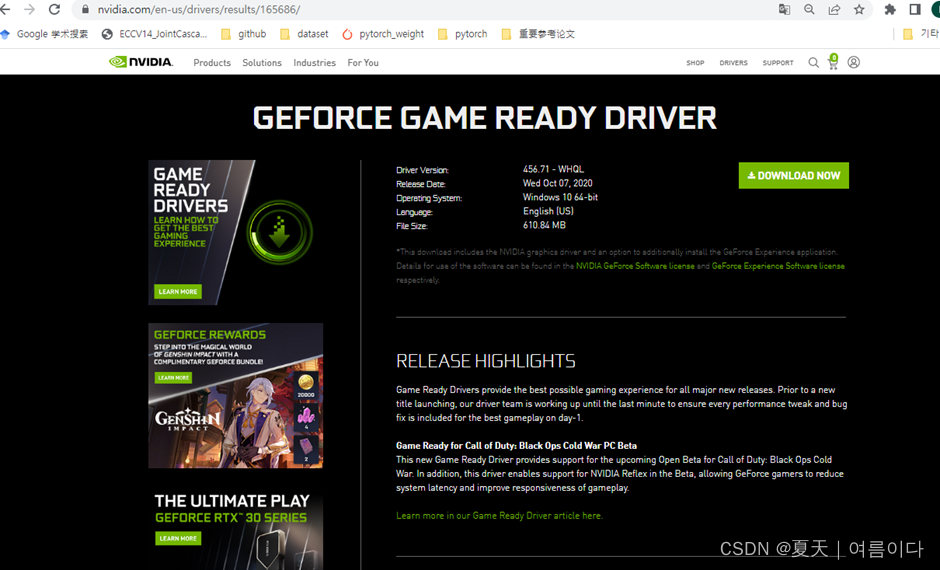Click the RELEASE HIGHLIGHTS heading
Screen dimensions: 940x570
tap(486, 361)
